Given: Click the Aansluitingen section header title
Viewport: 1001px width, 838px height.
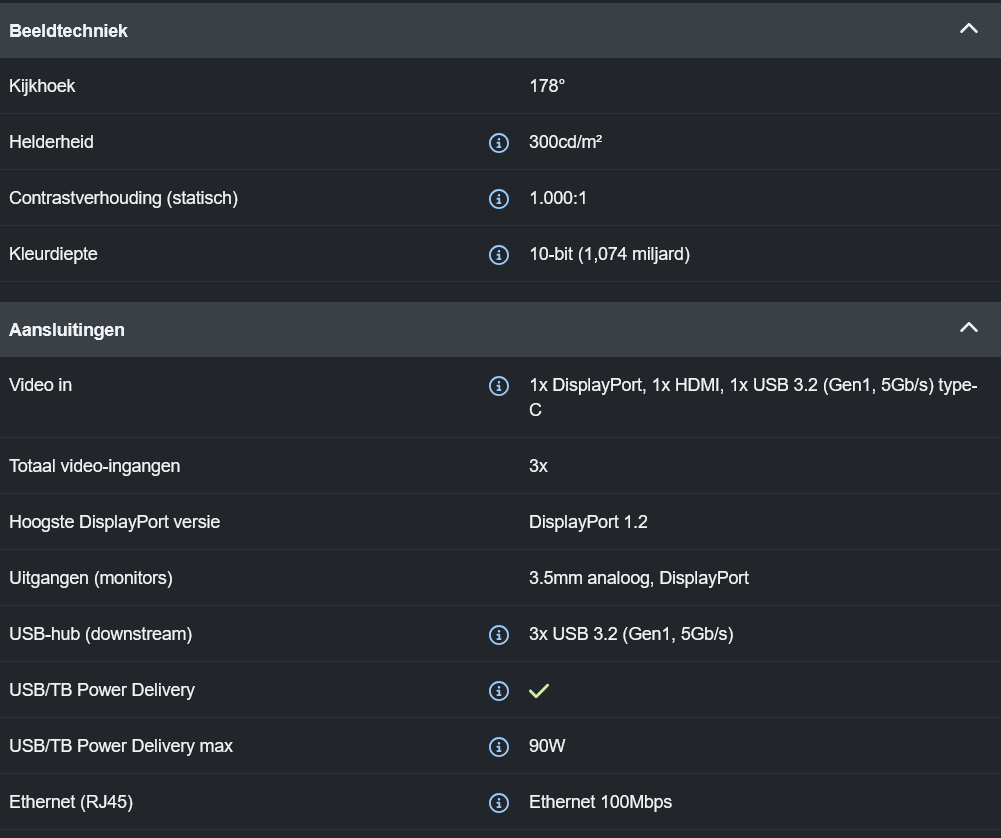Looking at the screenshot, I should click(x=67, y=330).
